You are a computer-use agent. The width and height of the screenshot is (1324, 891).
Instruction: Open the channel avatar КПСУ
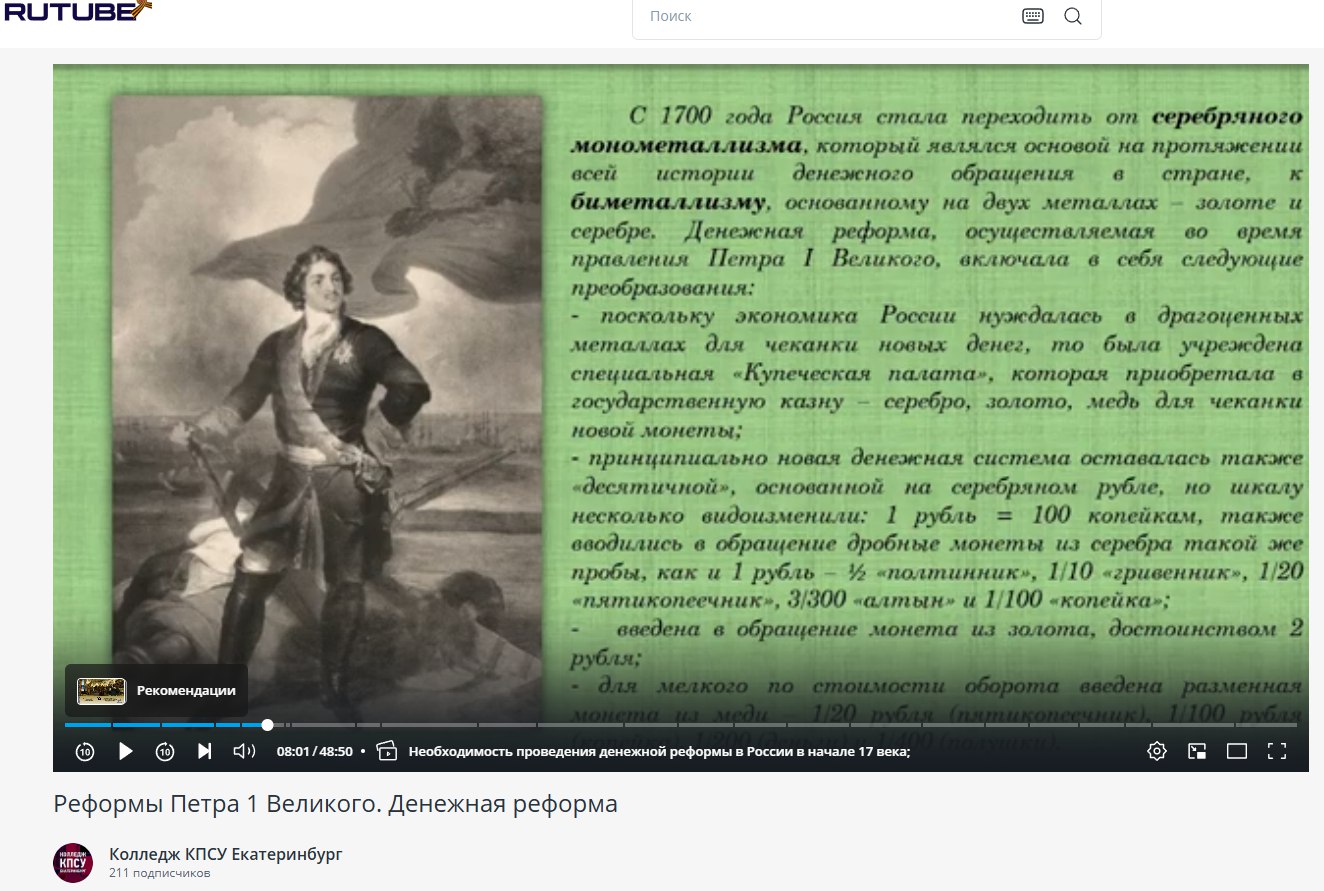pos(73,862)
